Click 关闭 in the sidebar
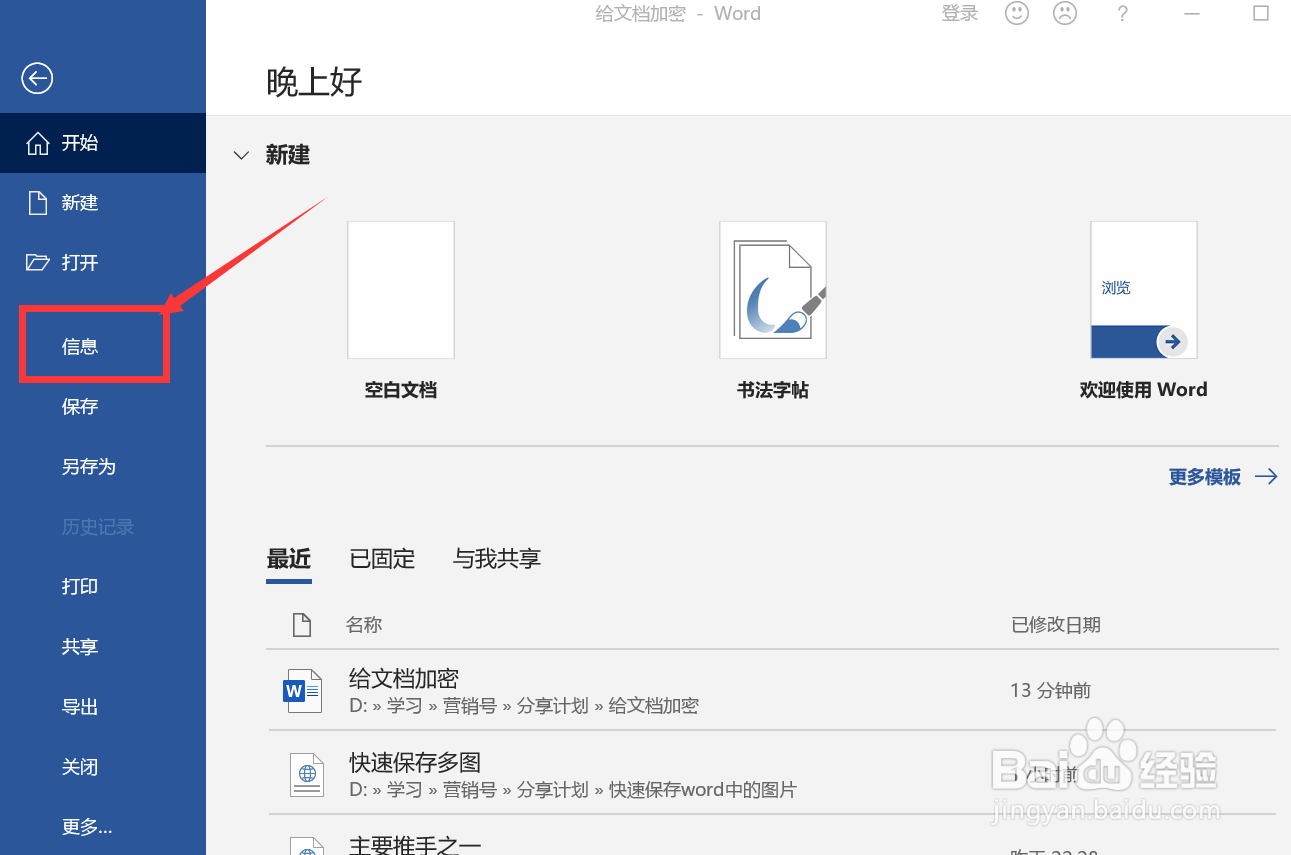Image resolution: width=1291 pixels, height=855 pixels. click(103, 767)
